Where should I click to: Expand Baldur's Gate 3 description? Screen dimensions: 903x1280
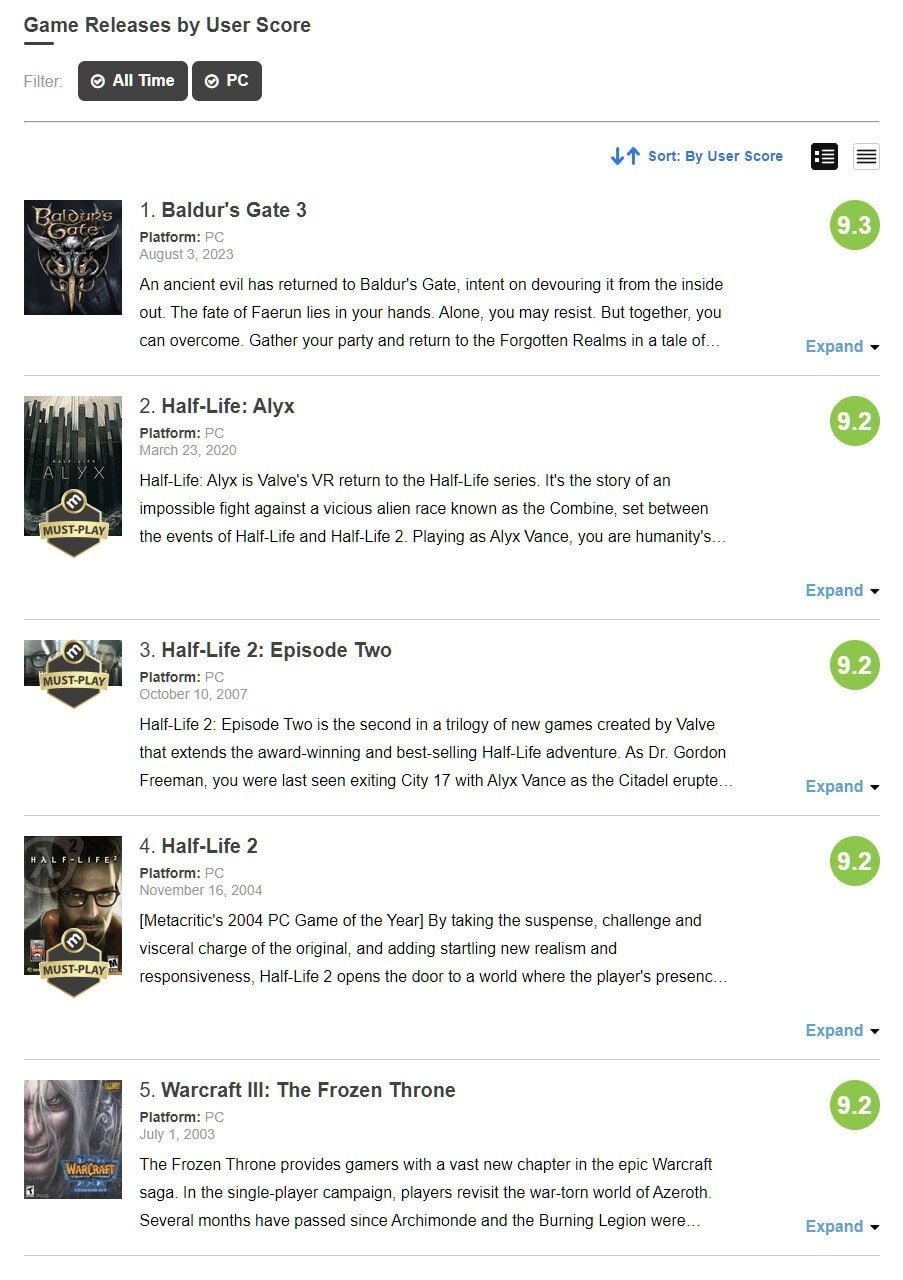click(x=842, y=346)
